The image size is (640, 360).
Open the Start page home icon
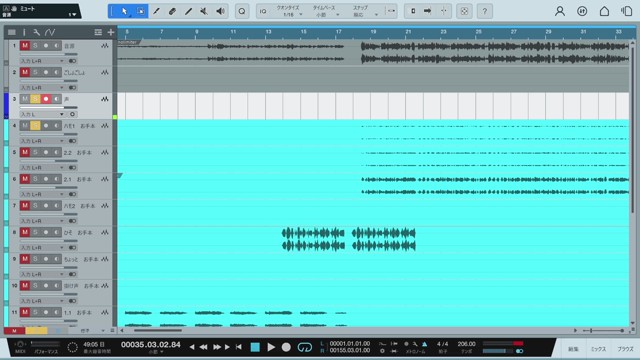(604, 11)
